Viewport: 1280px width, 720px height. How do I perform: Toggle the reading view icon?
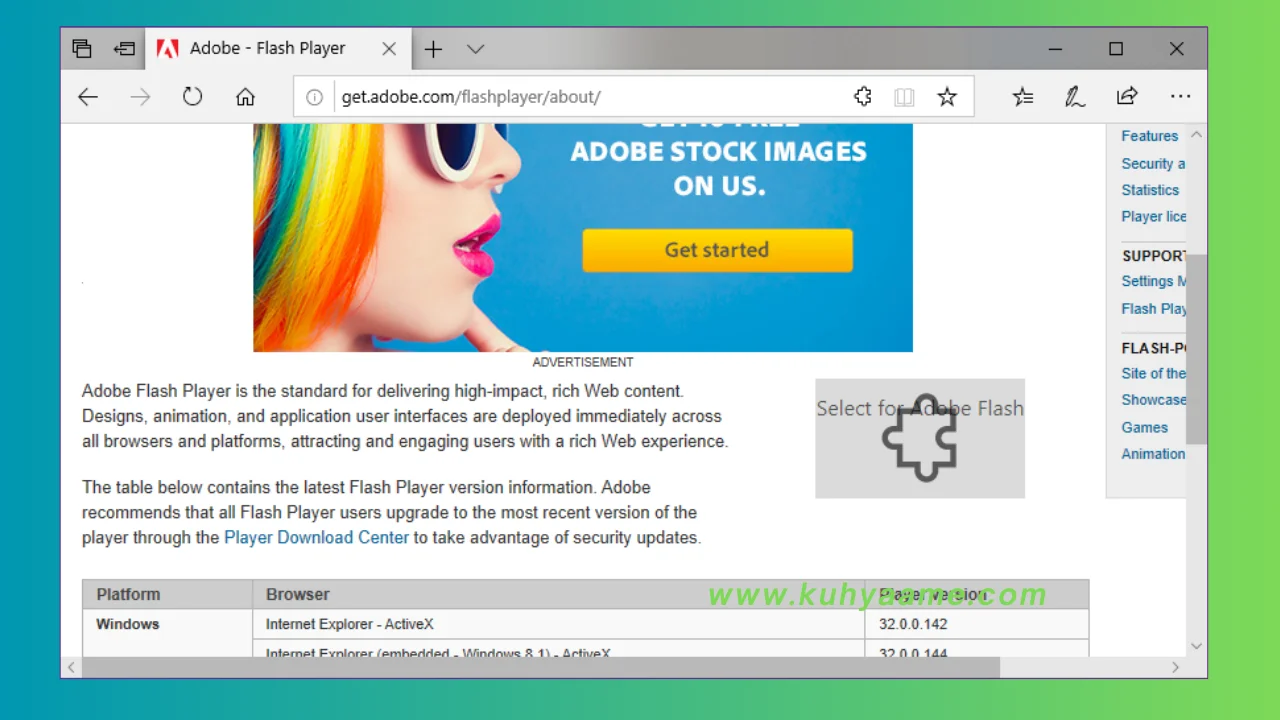coord(905,97)
